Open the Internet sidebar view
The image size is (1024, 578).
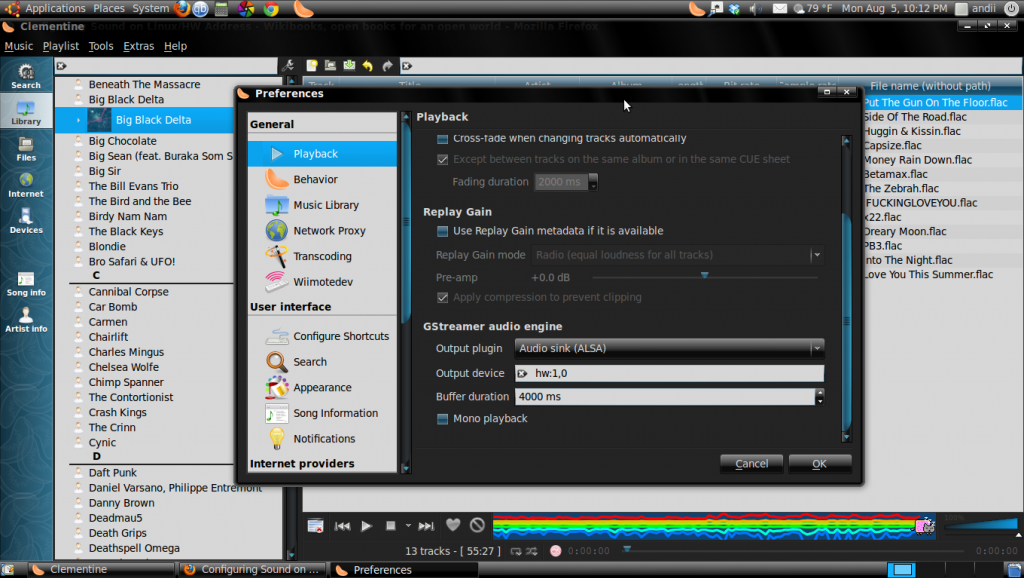click(26, 185)
